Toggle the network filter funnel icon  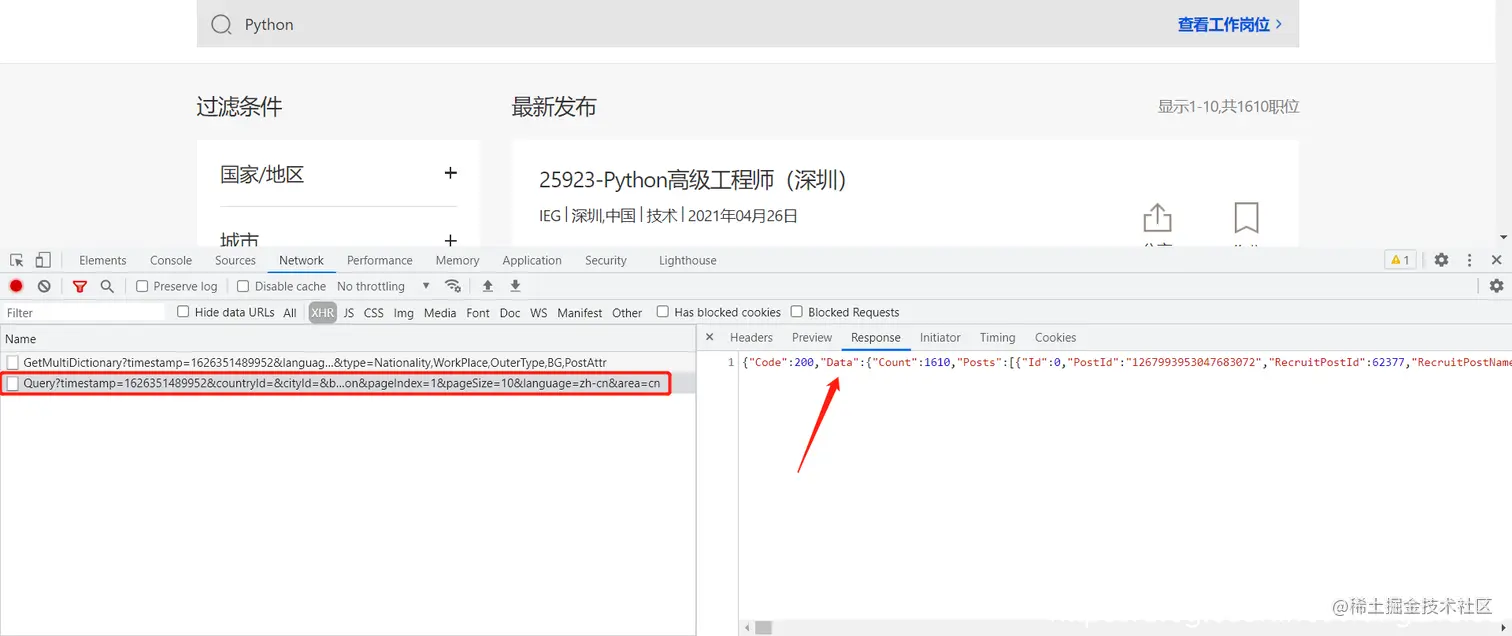pos(80,286)
